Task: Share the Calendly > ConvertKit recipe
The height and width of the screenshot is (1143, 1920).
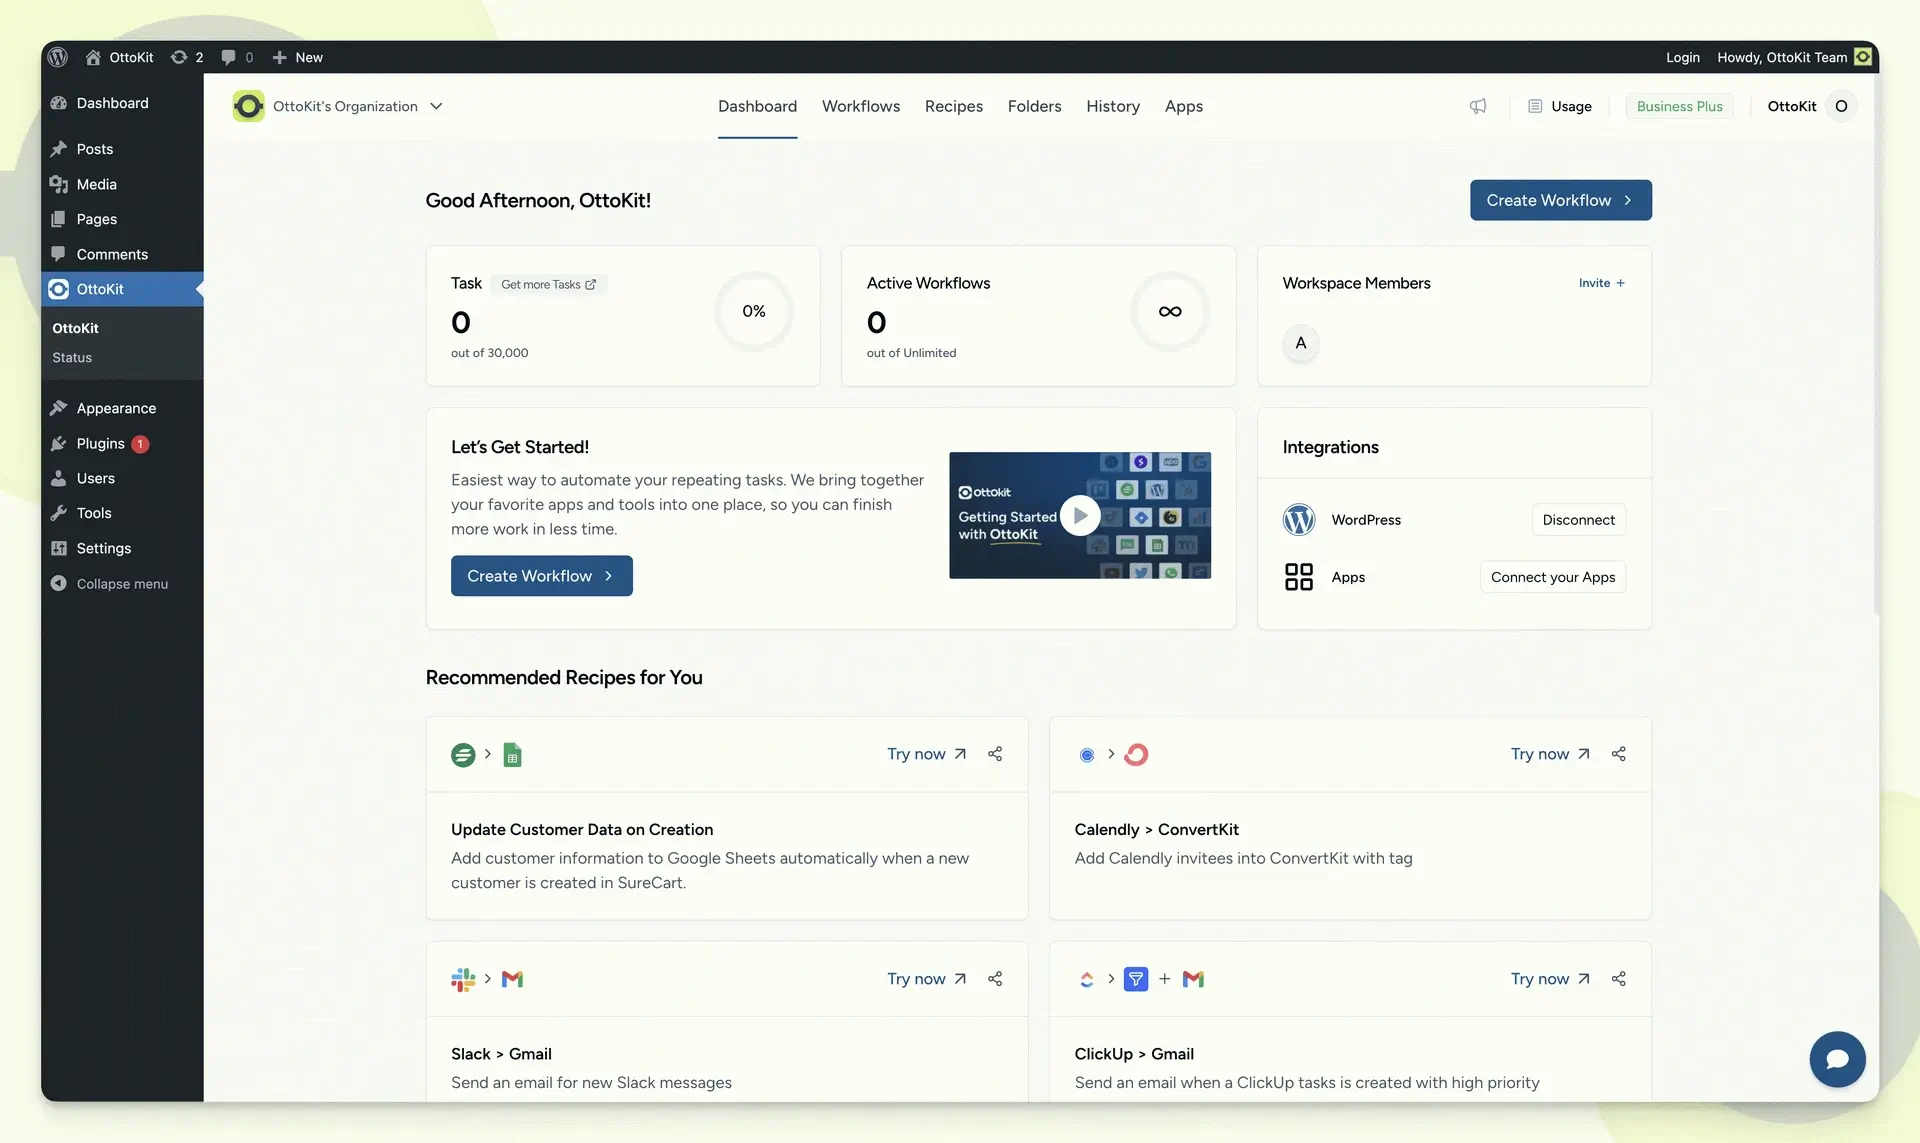Action: tap(1618, 754)
